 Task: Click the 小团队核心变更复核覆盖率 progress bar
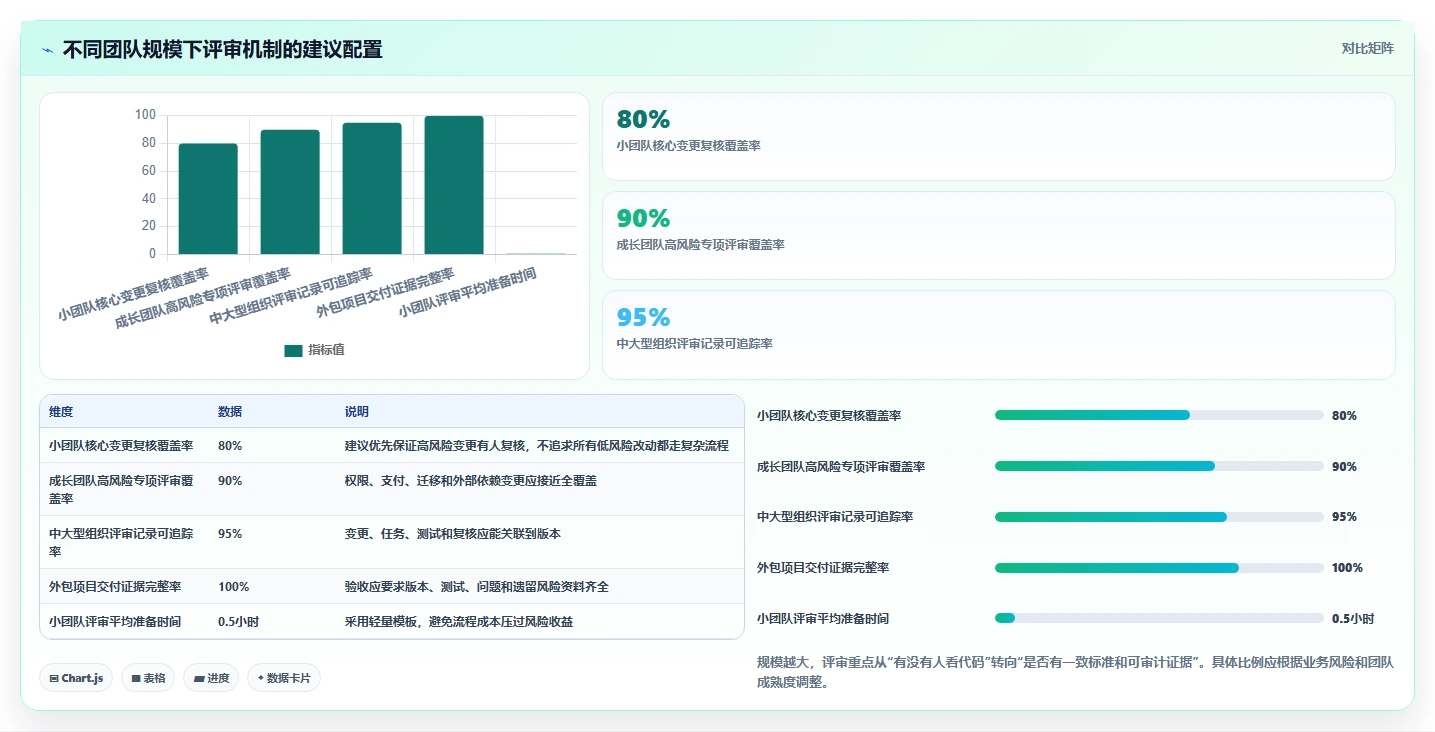pos(1159,415)
